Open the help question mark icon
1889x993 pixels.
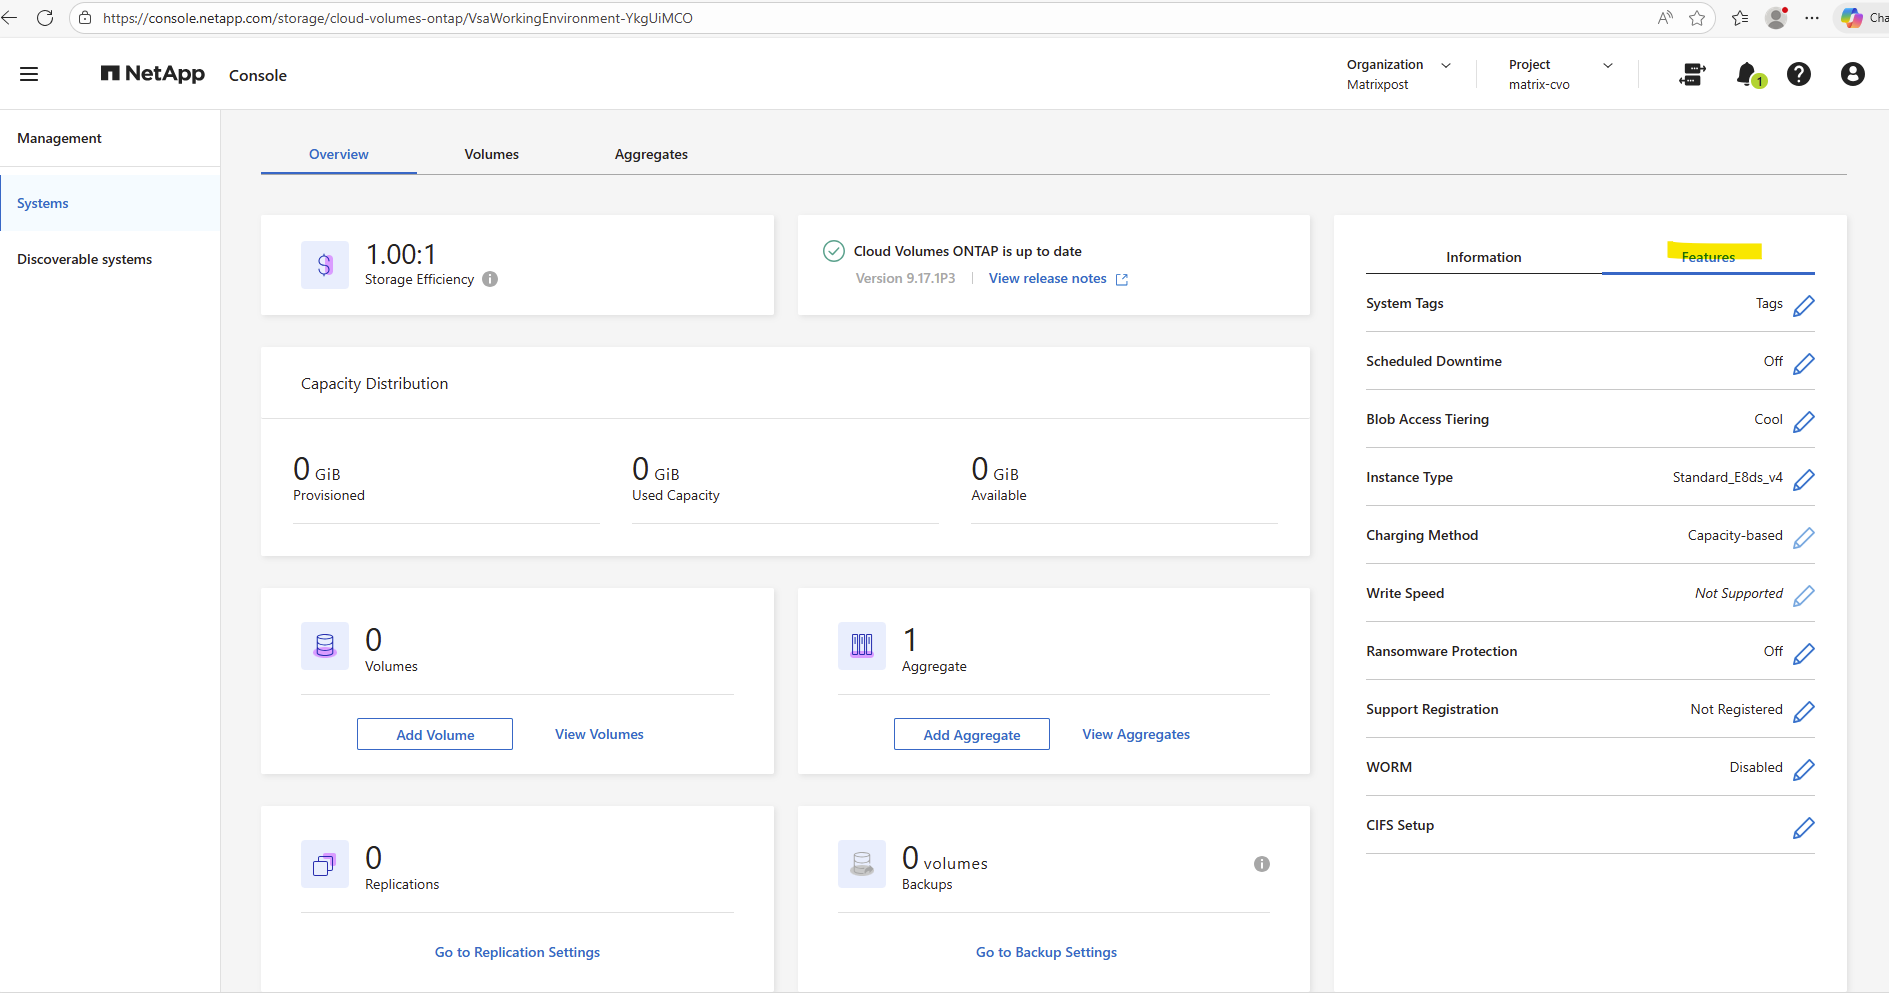pos(1798,74)
